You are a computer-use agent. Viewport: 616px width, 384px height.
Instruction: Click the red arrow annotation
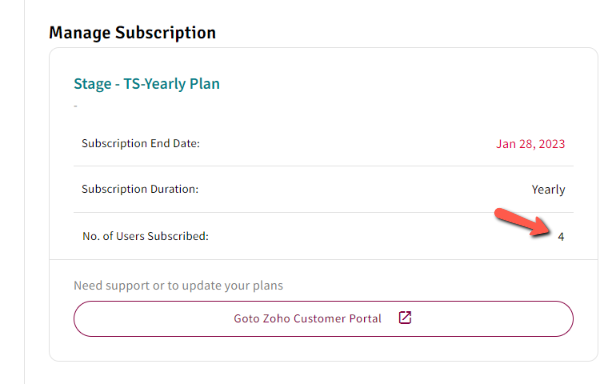523,222
